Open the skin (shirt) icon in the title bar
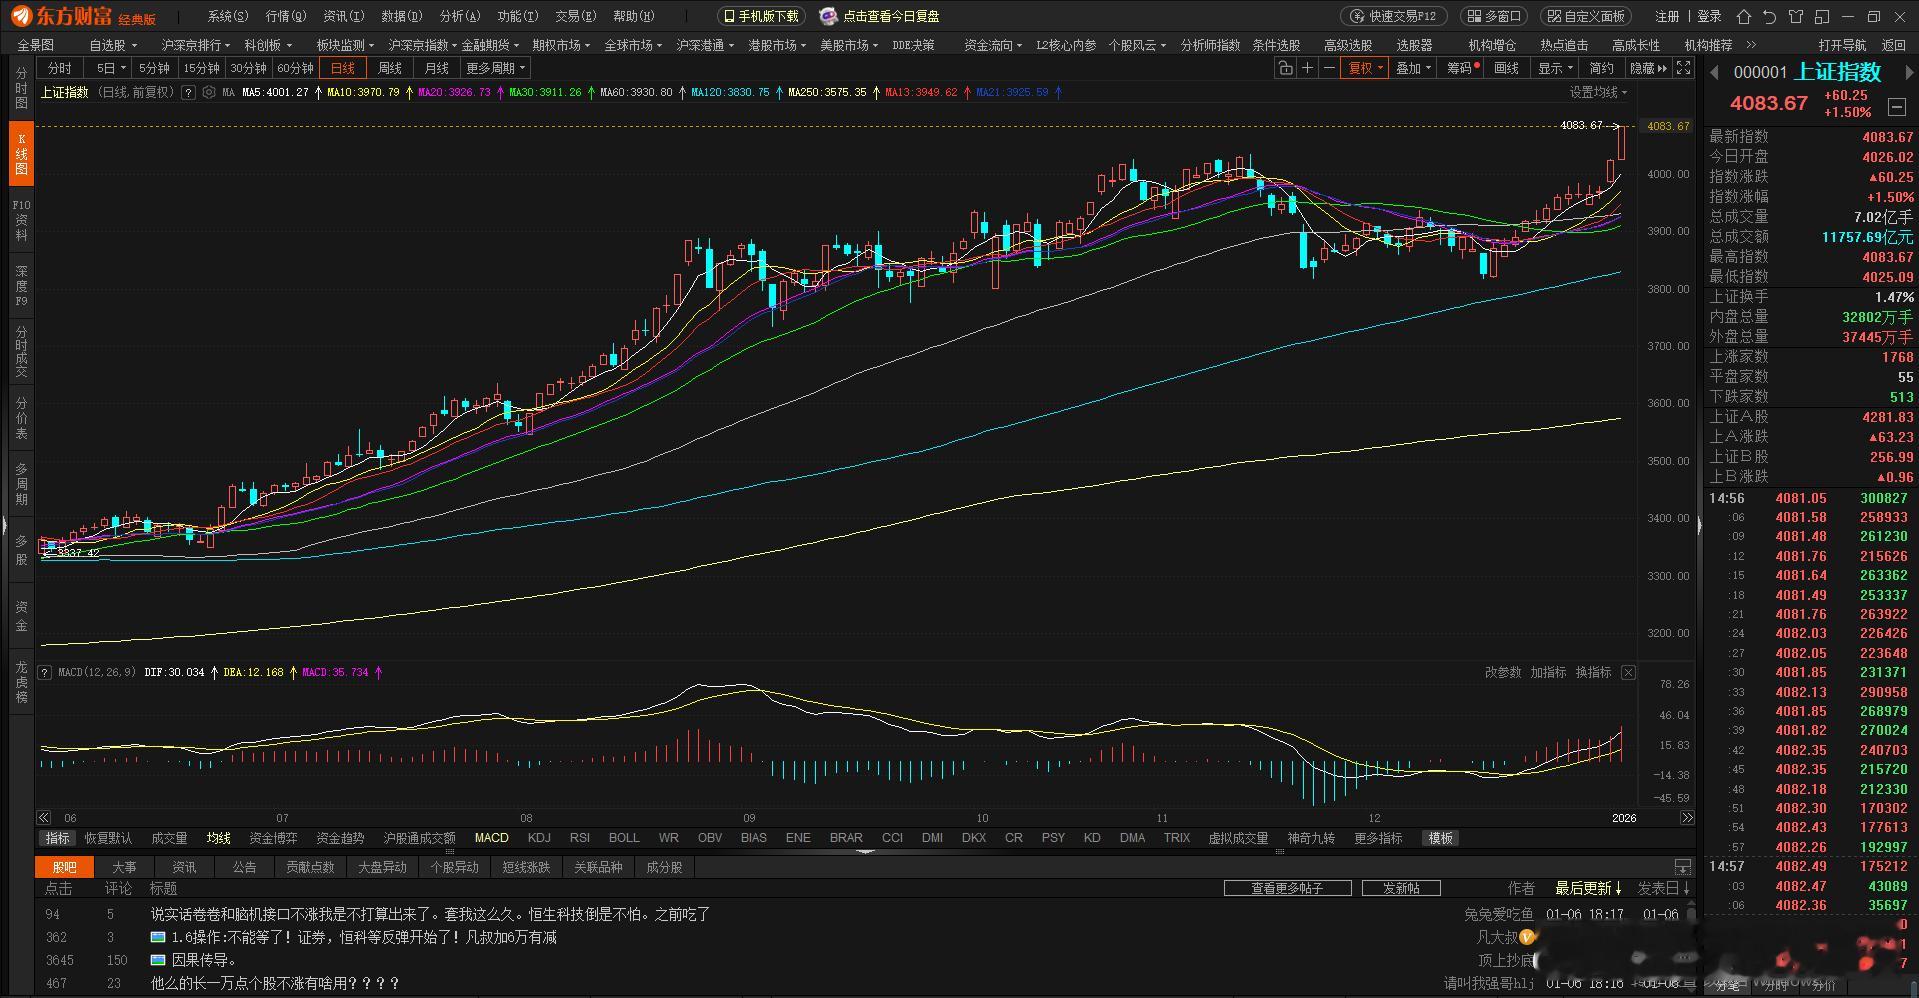The height and width of the screenshot is (998, 1919). pyautogui.click(x=1796, y=16)
